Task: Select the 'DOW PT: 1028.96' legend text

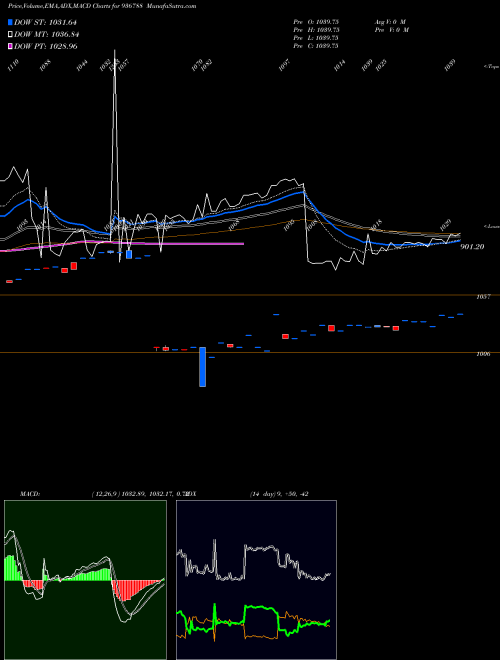Action: (45, 46)
